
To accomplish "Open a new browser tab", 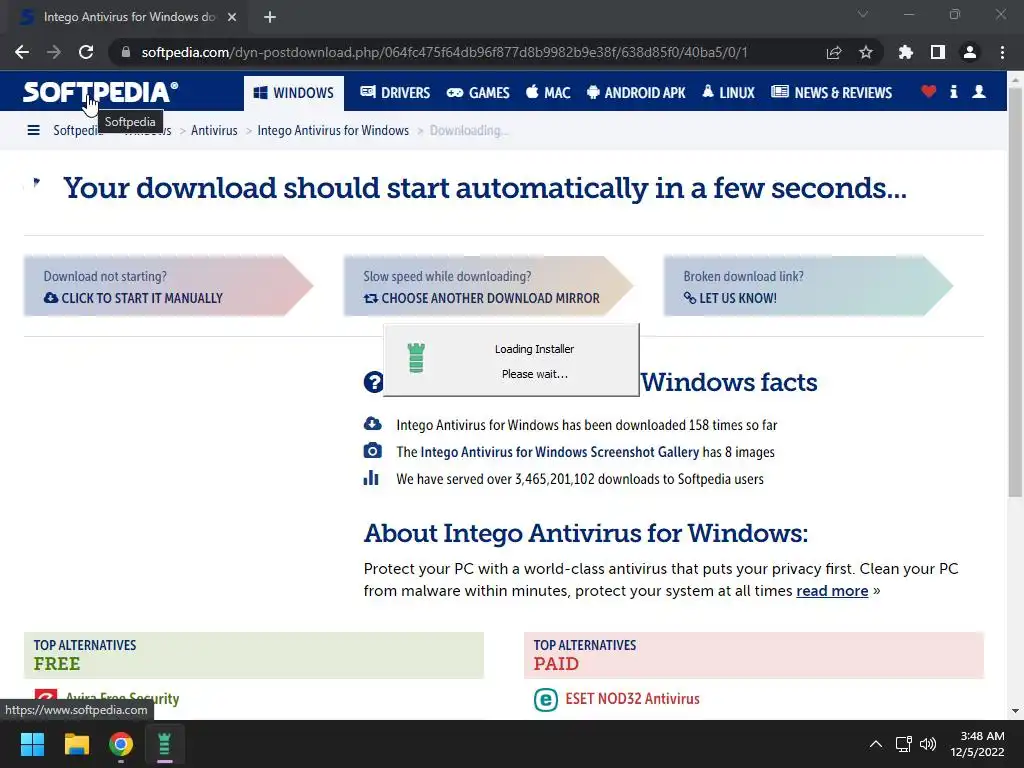I will 270,17.
